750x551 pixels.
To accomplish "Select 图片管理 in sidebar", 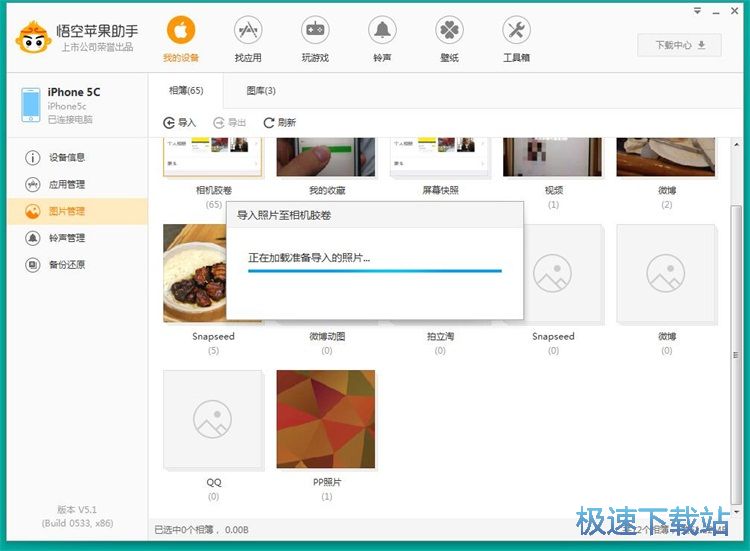I will [77, 211].
